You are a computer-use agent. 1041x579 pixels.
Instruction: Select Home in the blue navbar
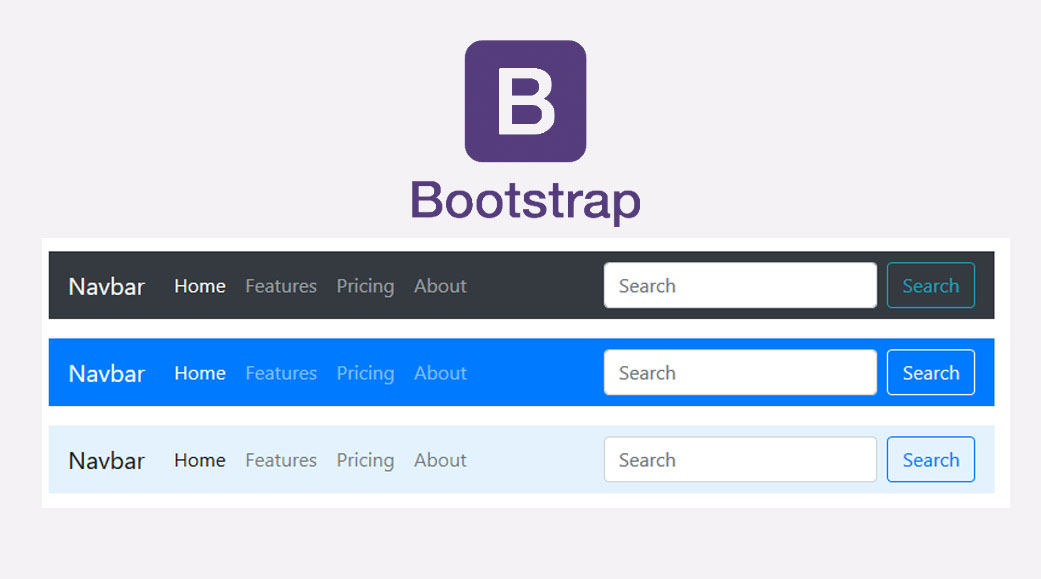[x=200, y=373]
